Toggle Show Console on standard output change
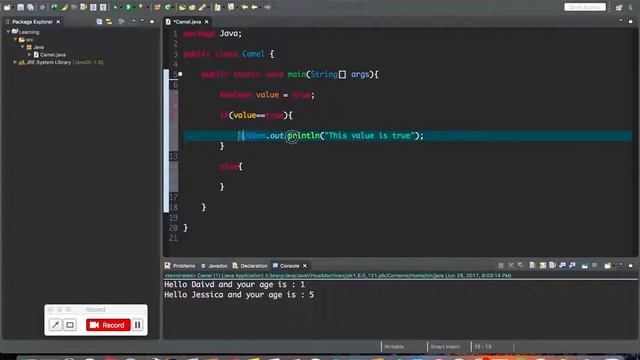The width and height of the screenshot is (640, 360). pyautogui.click(x=562, y=265)
